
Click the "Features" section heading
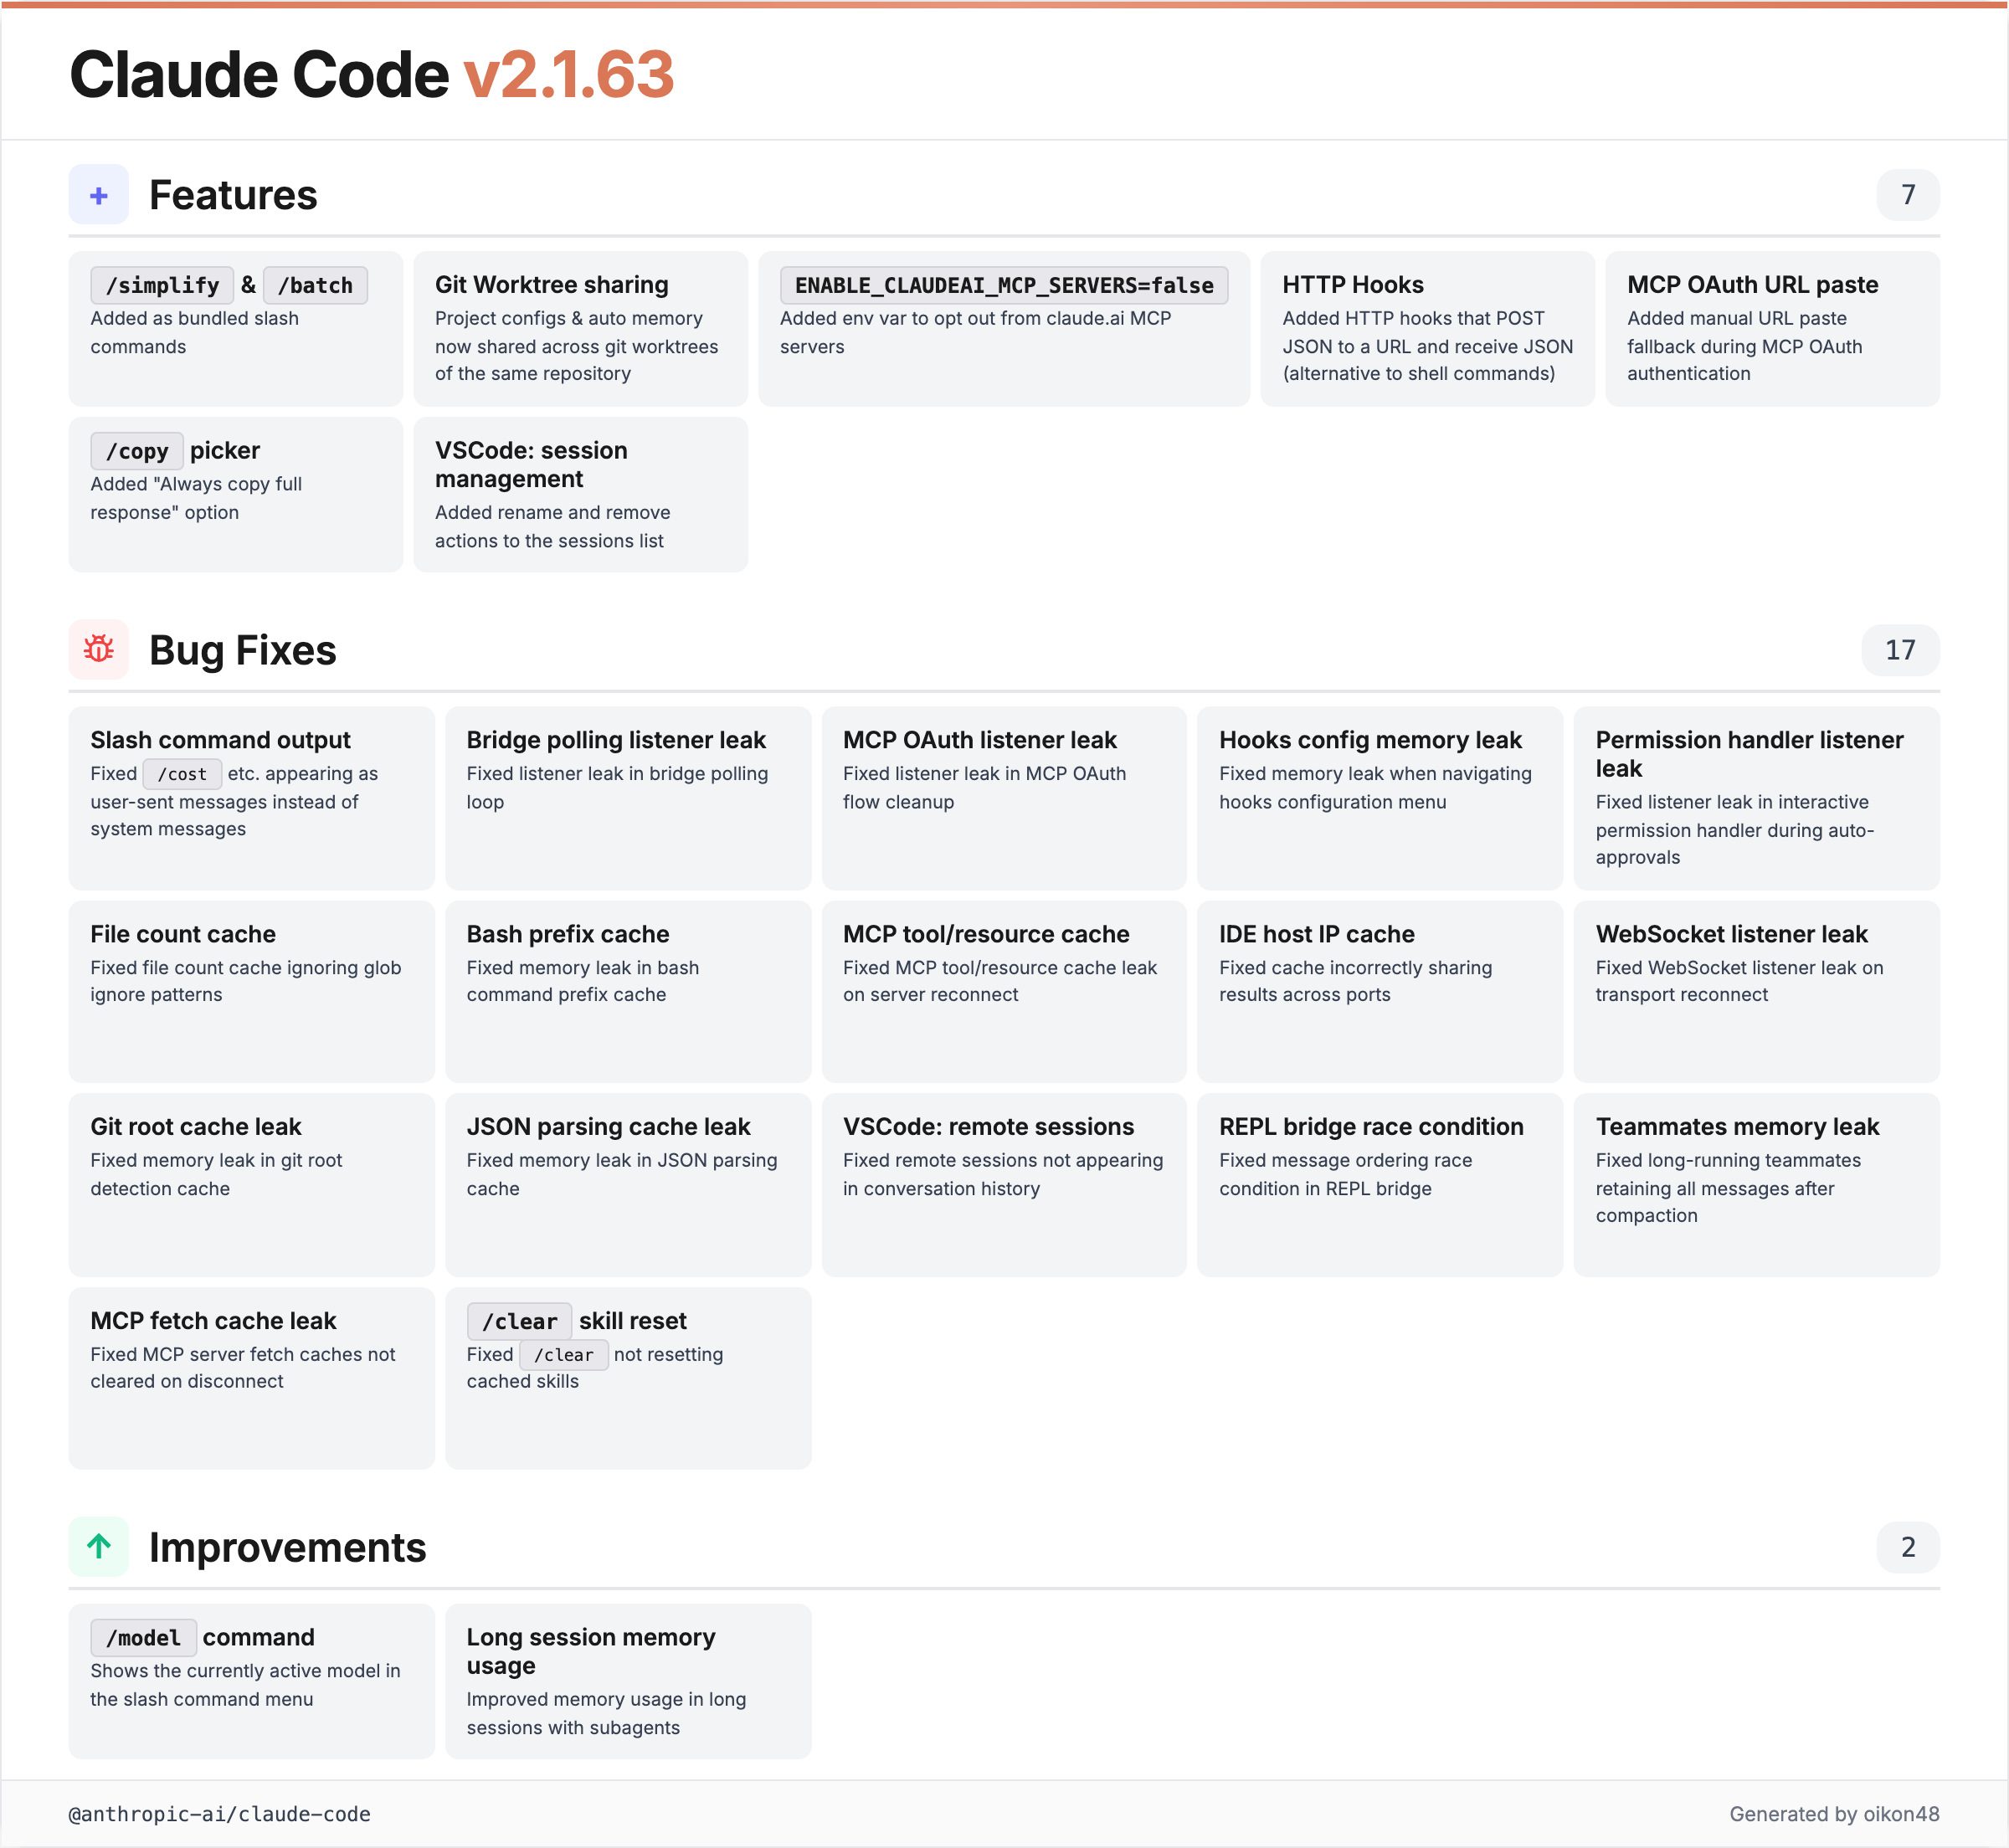click(233, 195)
